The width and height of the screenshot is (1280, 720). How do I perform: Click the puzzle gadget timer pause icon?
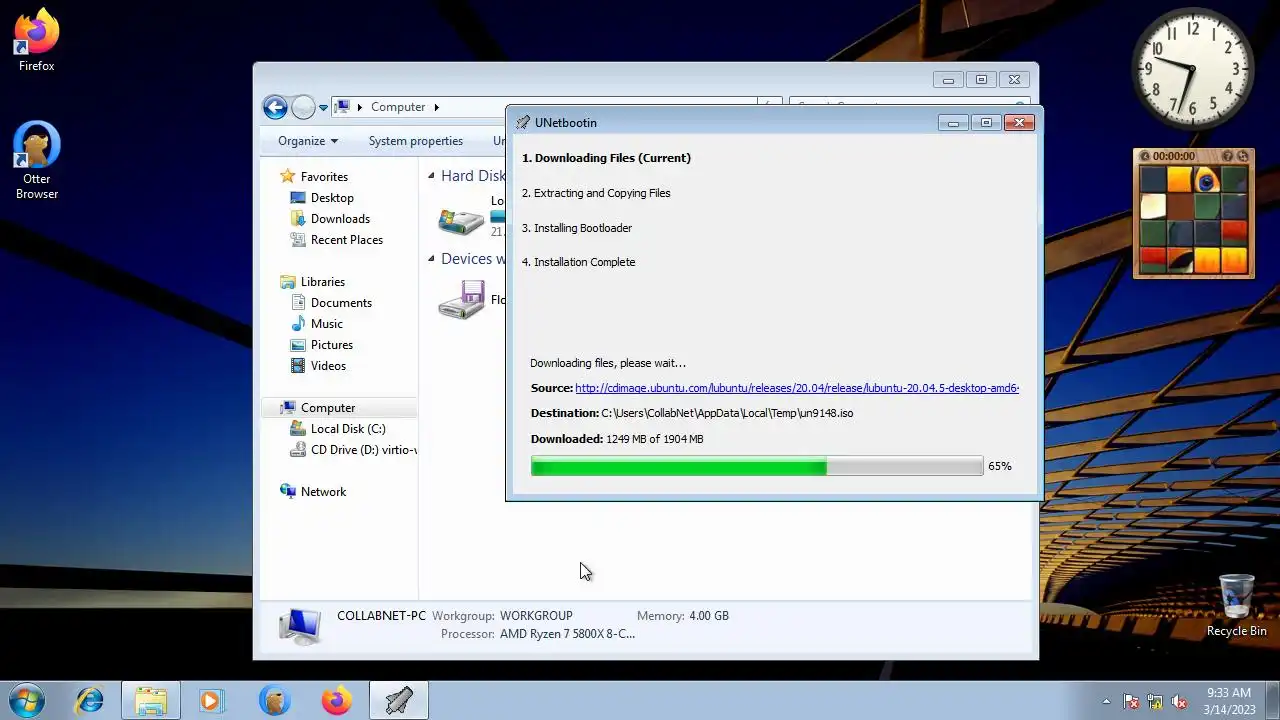pos(1145,156)
